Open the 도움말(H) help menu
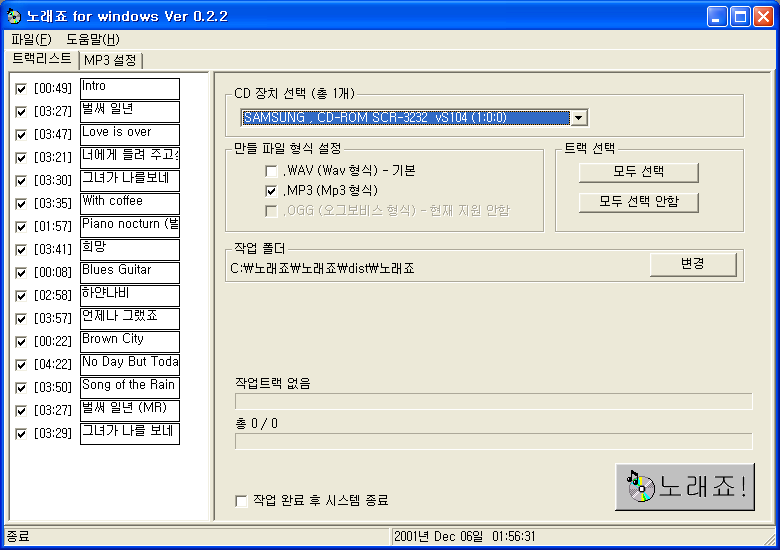Screen dimensions: 780x550 click(x=92, y=40)
